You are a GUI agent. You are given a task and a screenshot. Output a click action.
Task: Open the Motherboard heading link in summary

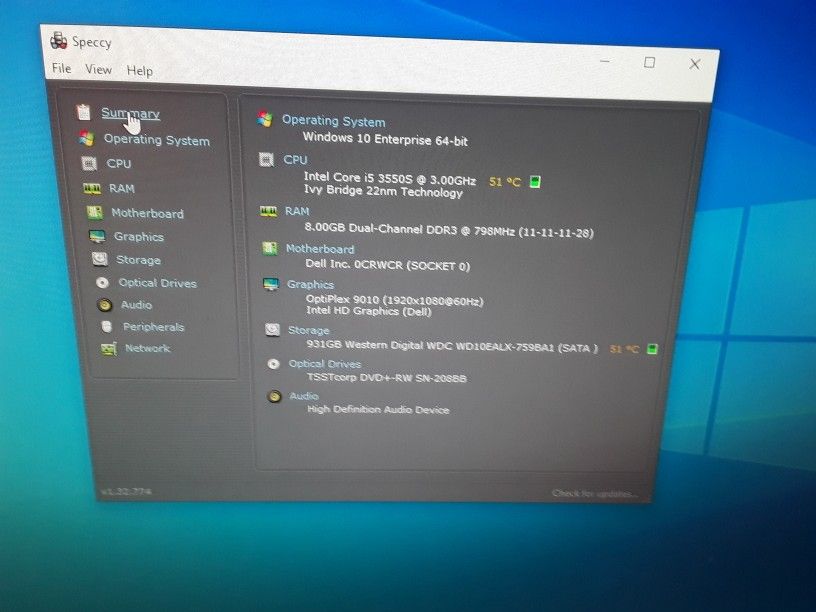pyautogui.click(x=320, y=249)
